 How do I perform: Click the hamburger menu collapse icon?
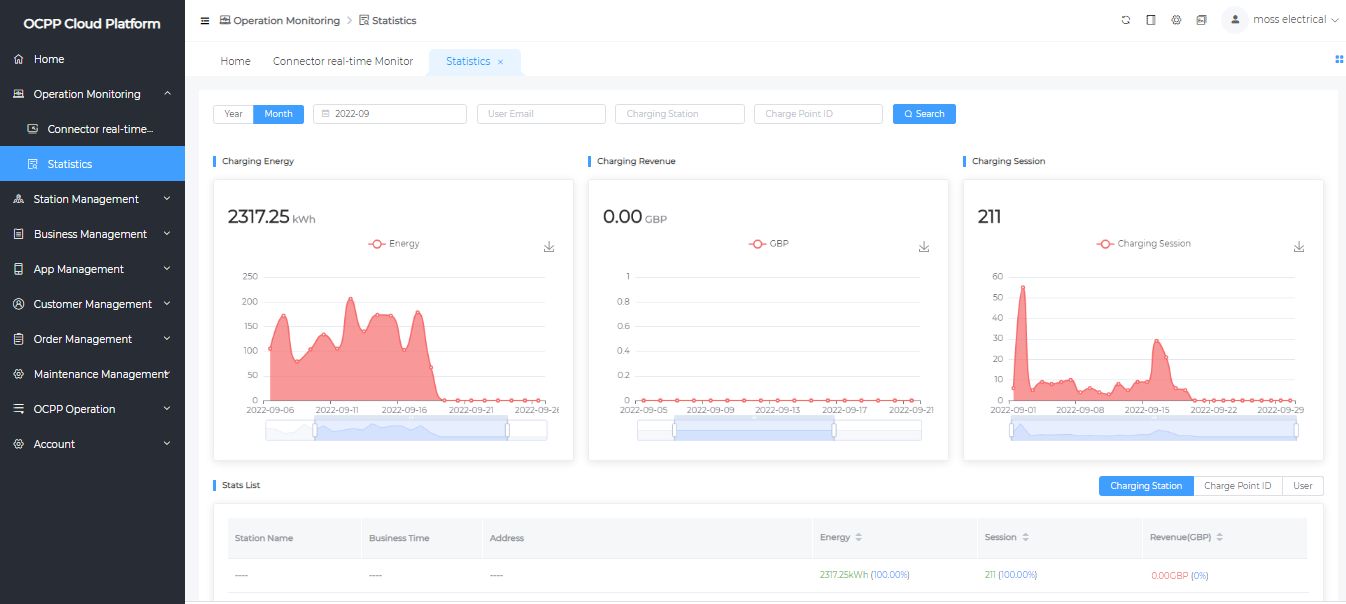(205, 20)
